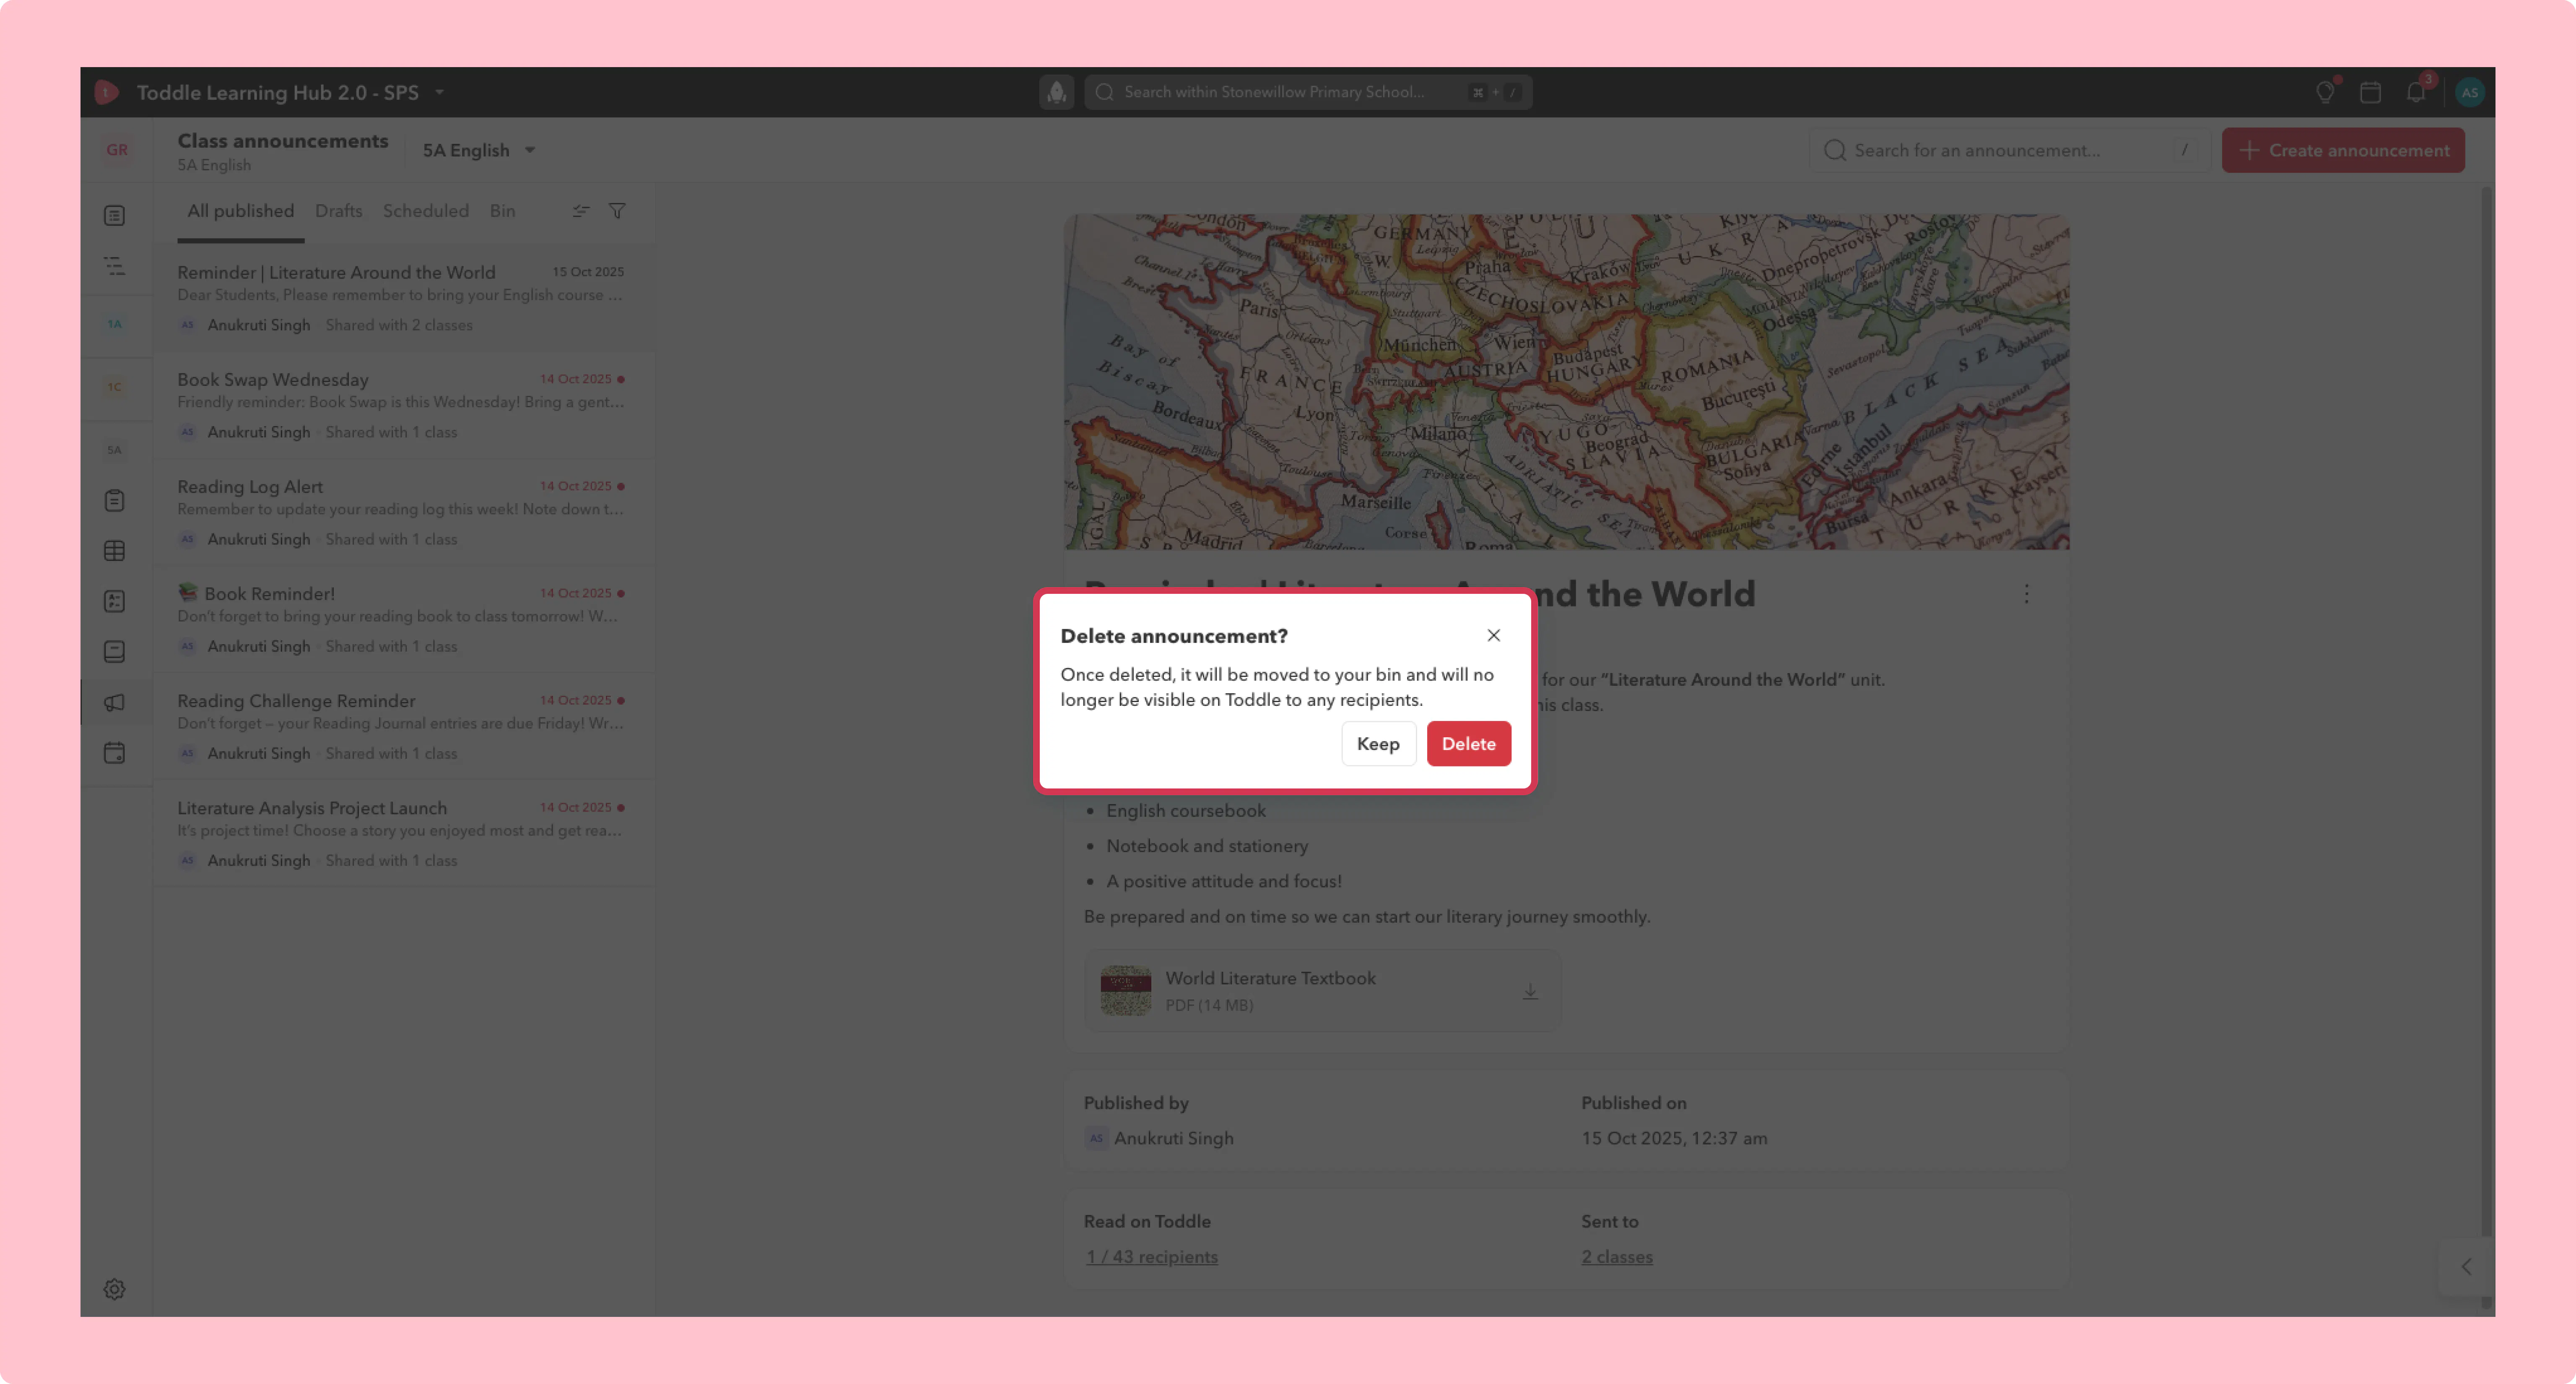This screenshot has height=1384, width=2576.
Task: Switch to the Scheduled tab
Action: [x=426, y=211]
